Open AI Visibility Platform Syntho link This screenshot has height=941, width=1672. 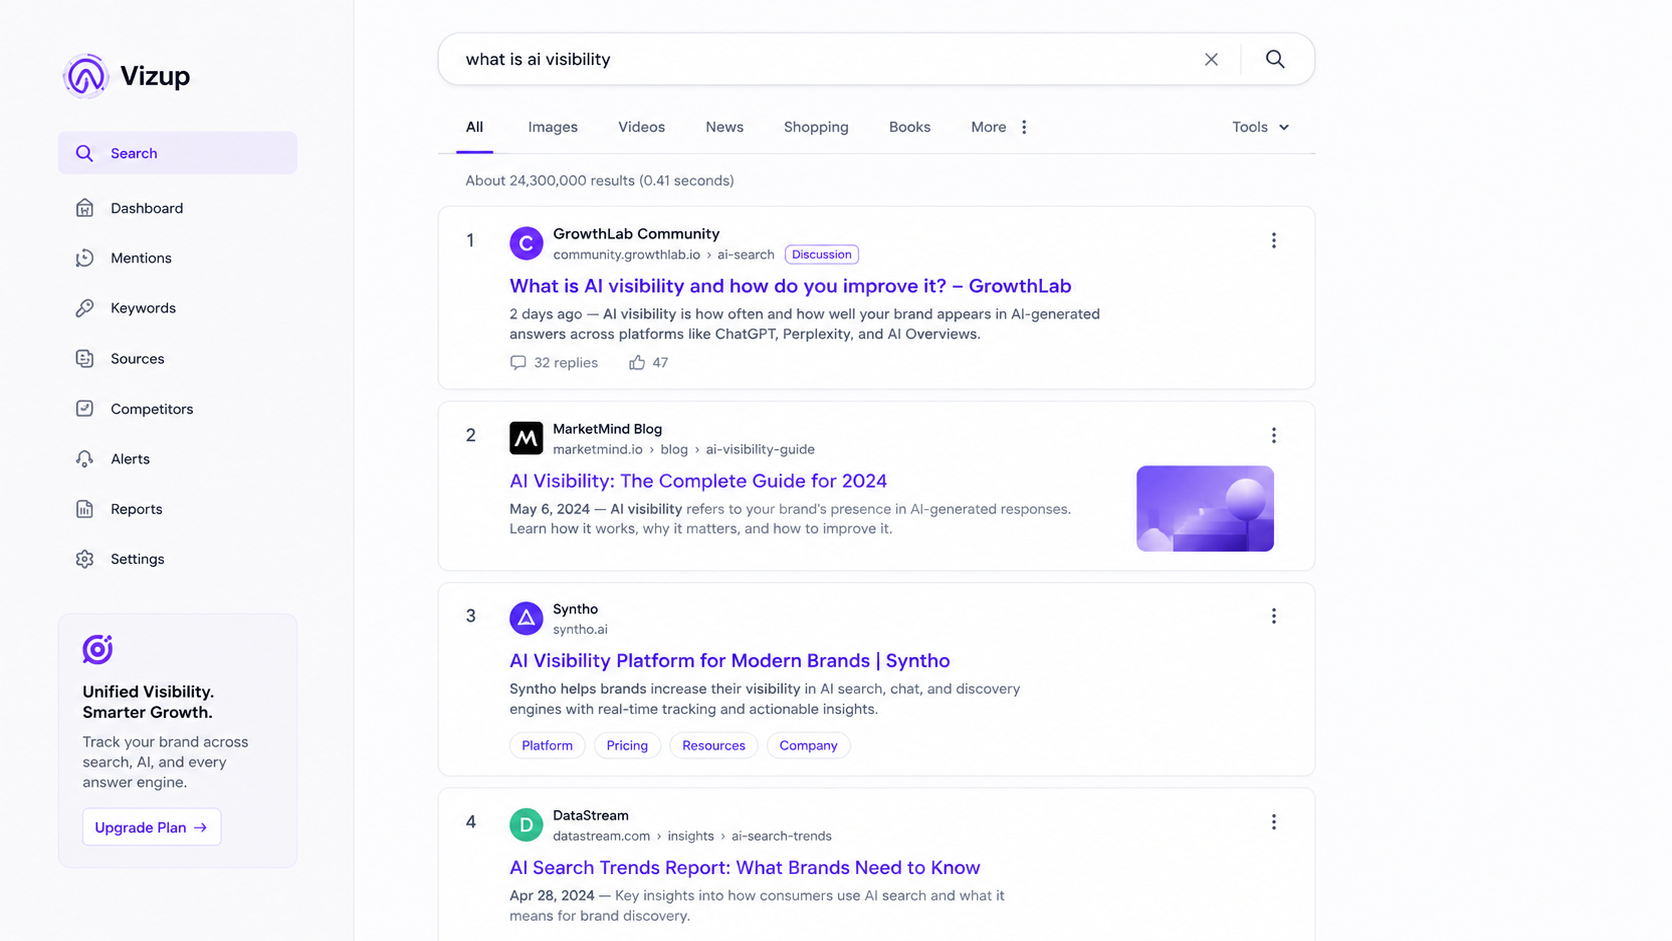coord(730,661)
